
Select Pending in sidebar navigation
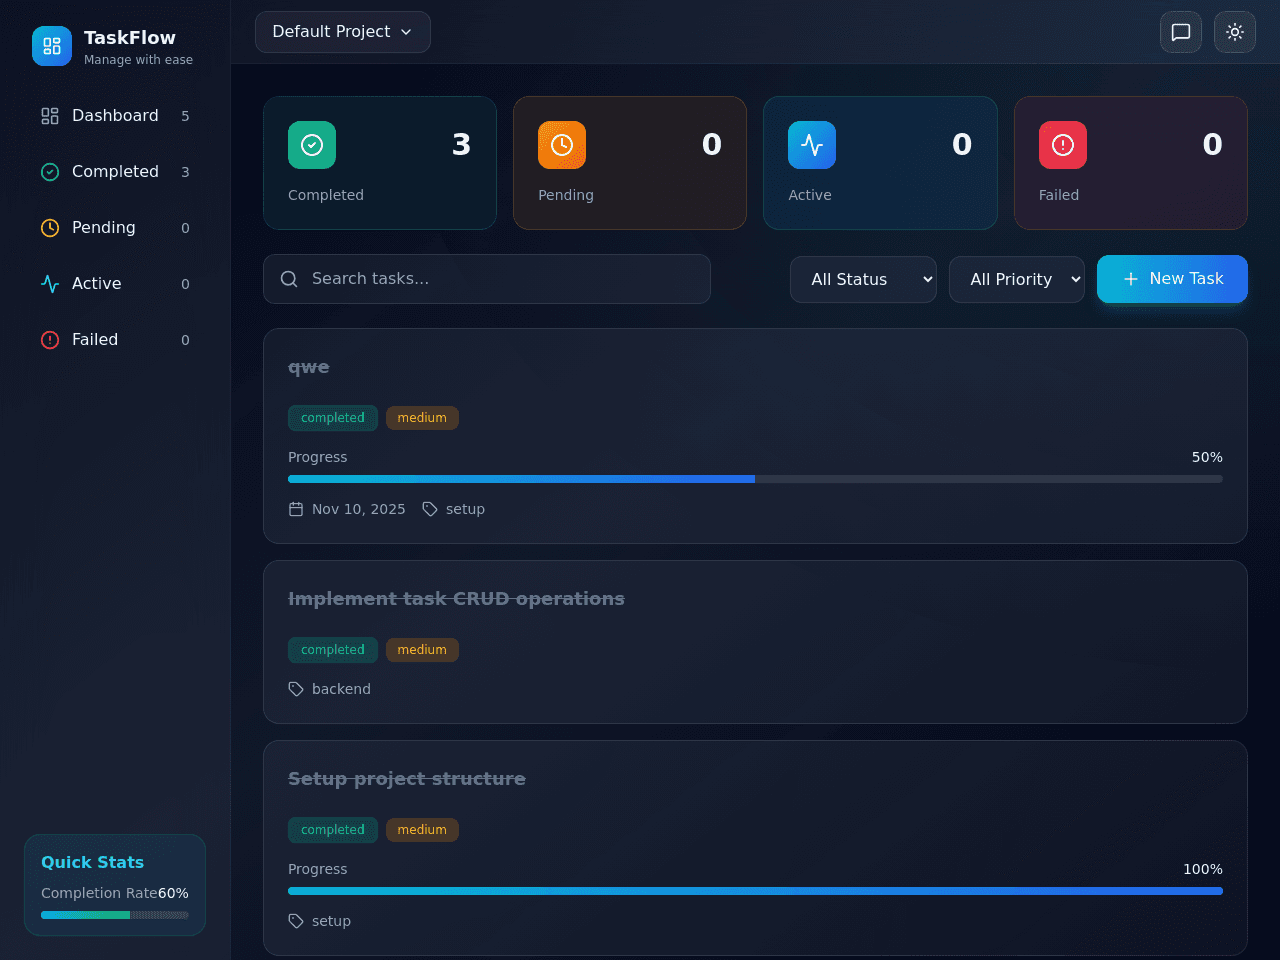(115, 228)
